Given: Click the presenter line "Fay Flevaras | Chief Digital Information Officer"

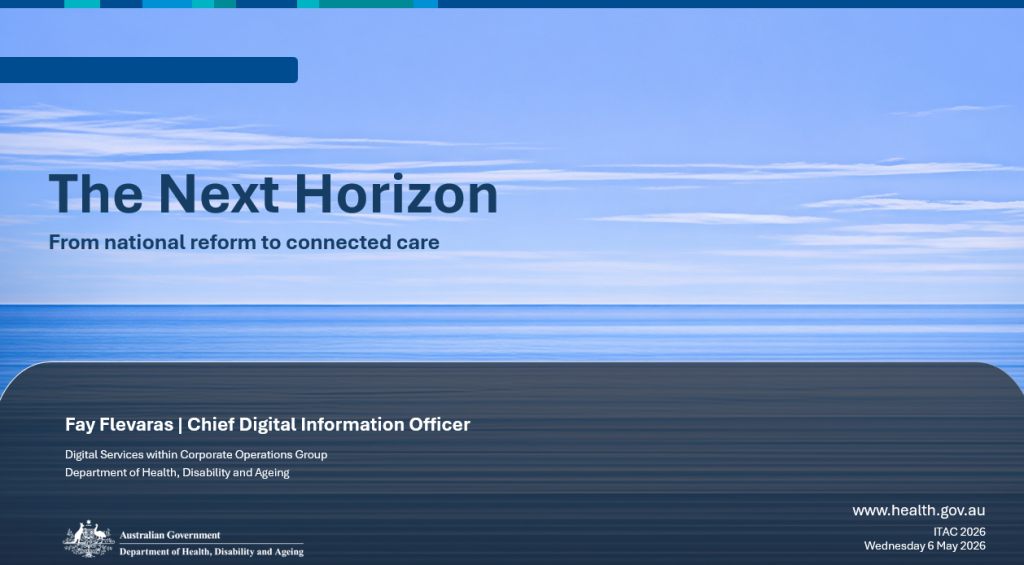Looking at the screenshot, I should click(267, 425).
